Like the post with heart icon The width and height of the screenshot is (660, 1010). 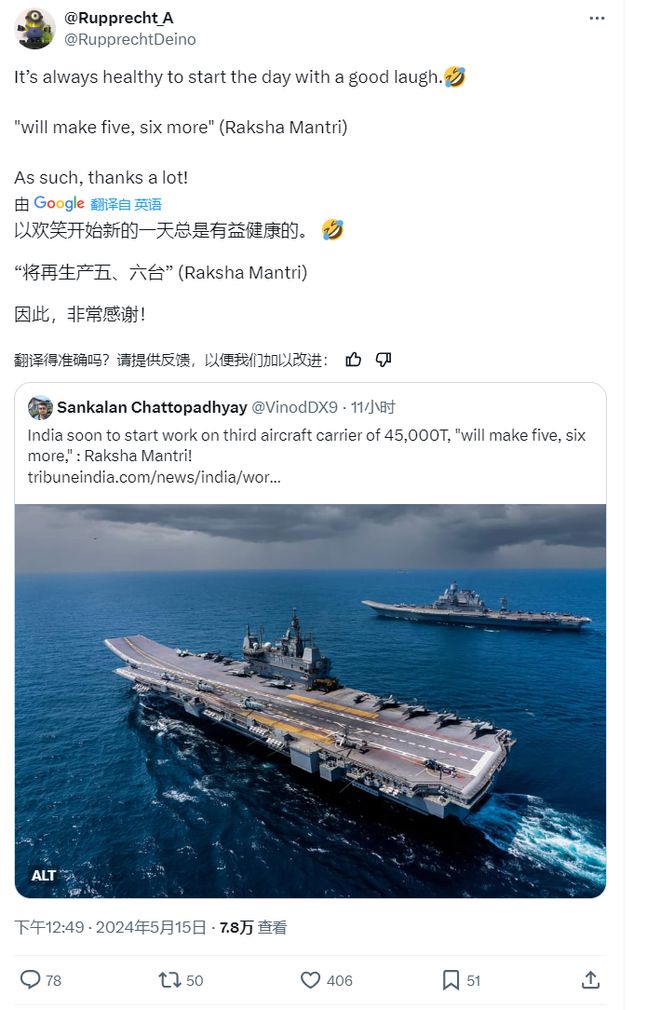(310, 980)
